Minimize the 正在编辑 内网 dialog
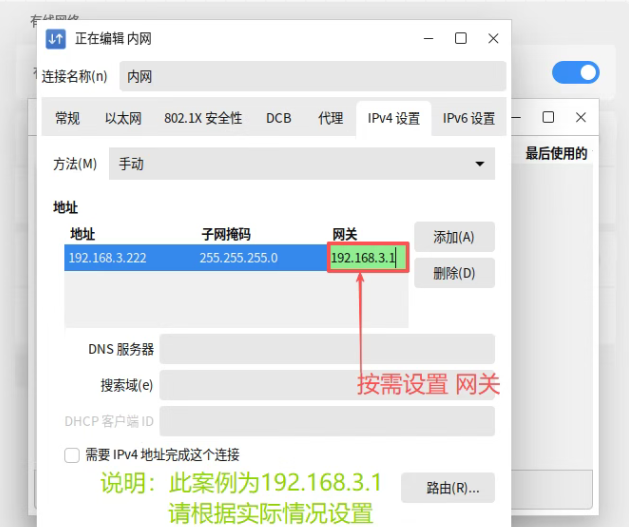Viewport: 629px width, 527px height. tap(428, 38)
